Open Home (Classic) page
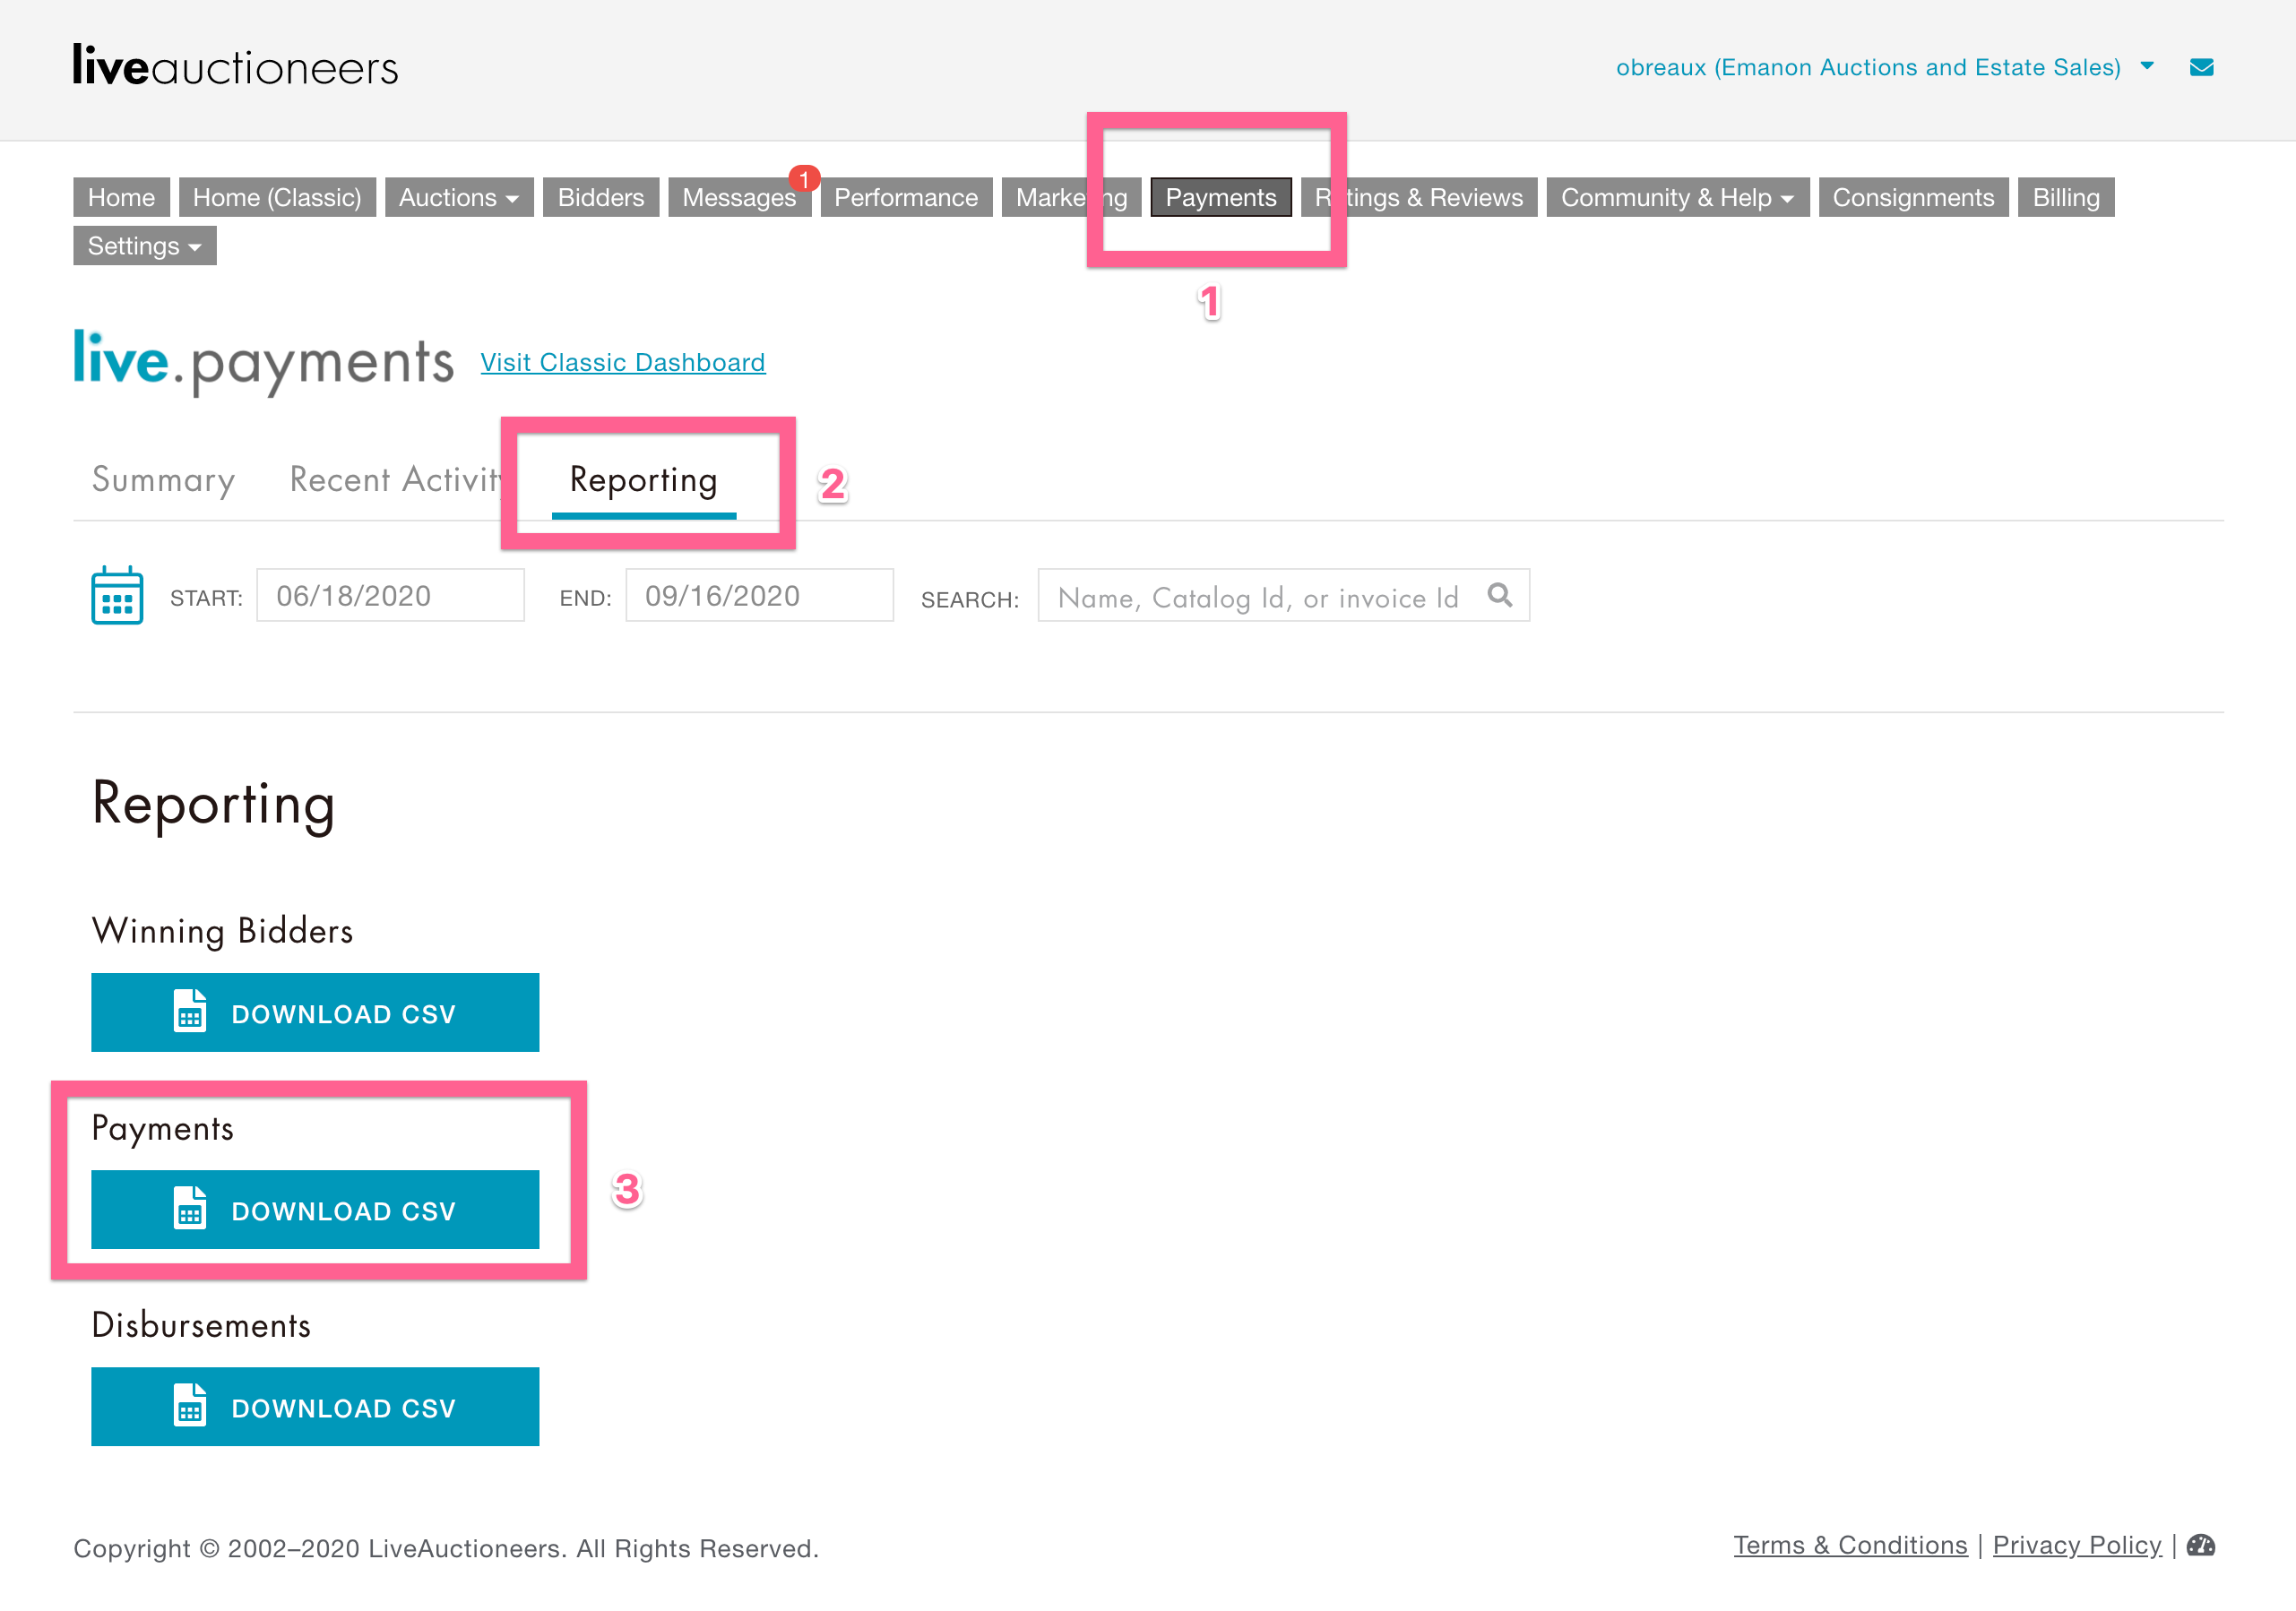2296x1611 pixels. [x=277, y=197]
